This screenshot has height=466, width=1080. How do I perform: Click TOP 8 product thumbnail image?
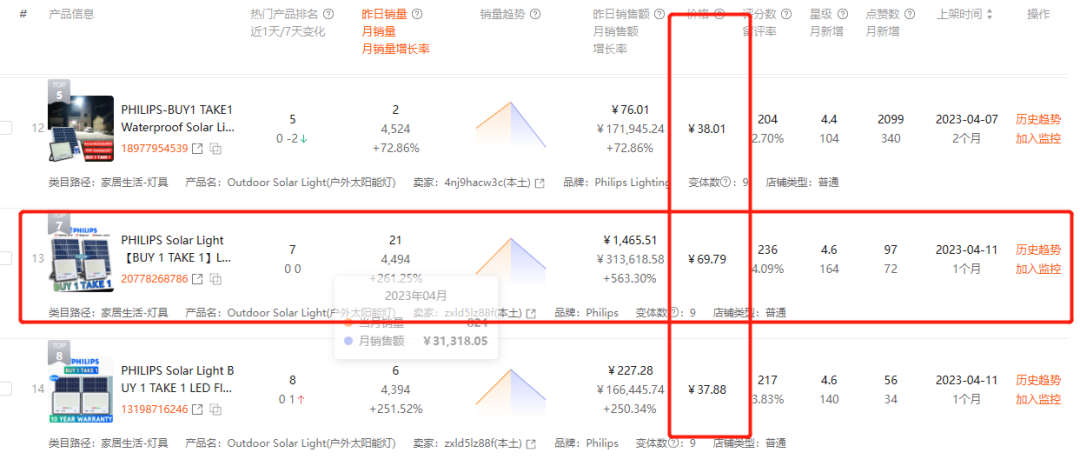point(81,389)
